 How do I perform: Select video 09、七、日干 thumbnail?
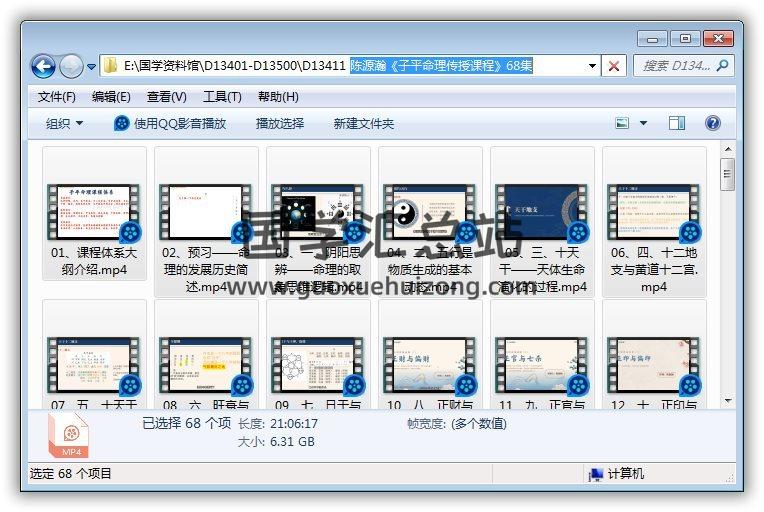tap(318, 365)
